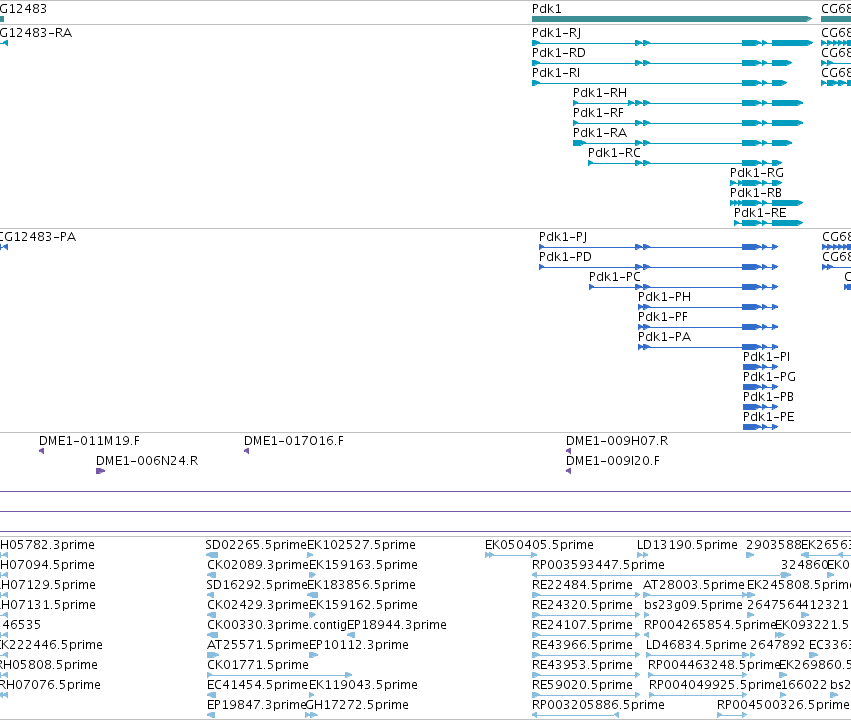This screenshot has height=720, width=851.
Task: Open the RE43966.5prime EST label
Action: tap(582, 645)
